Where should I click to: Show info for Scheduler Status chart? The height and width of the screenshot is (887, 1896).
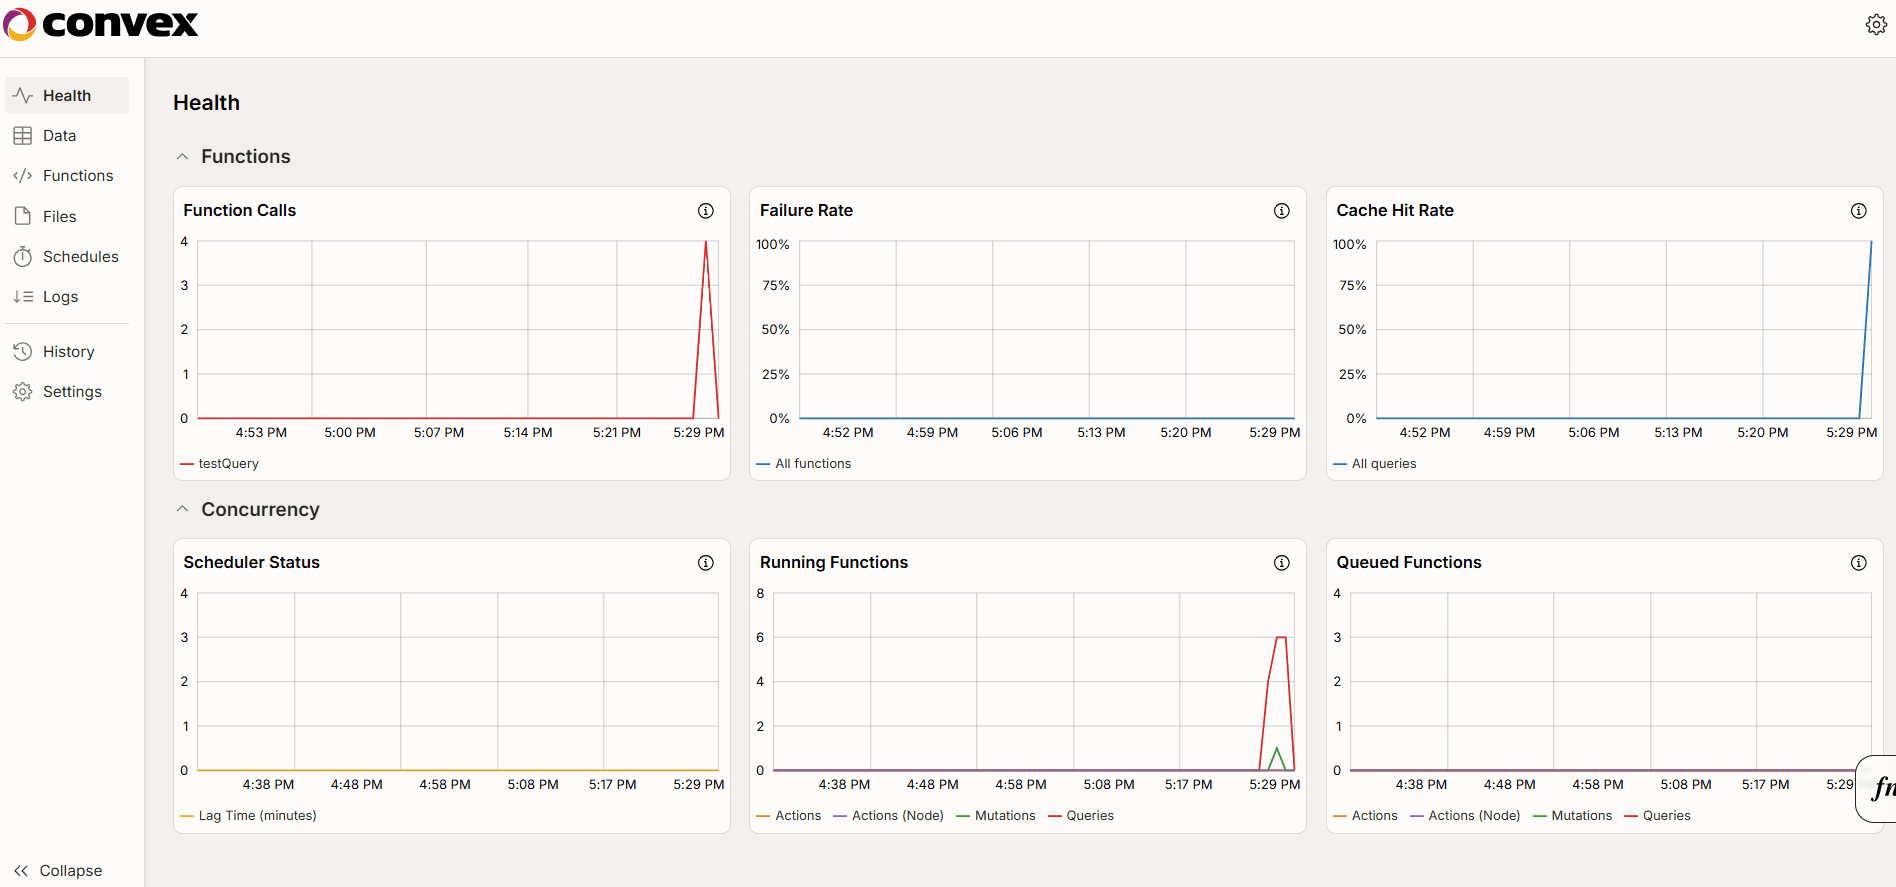[706, 563]
